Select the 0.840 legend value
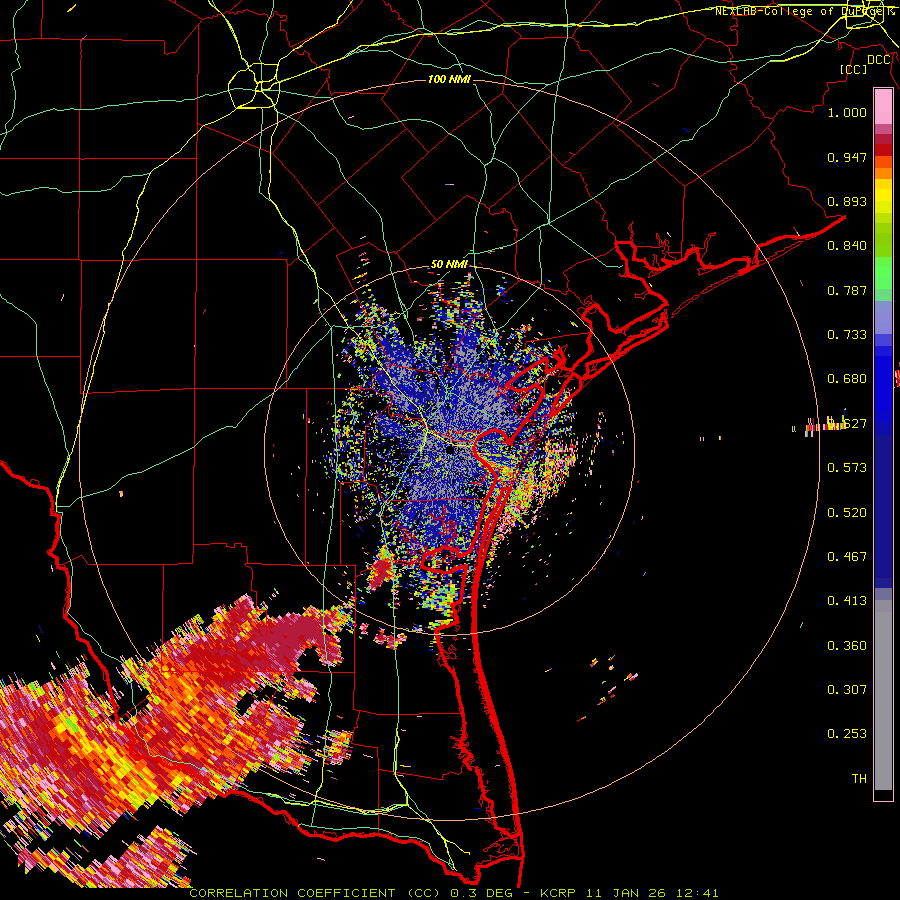The height and width of the screenshot is (900, 900). pyautogui.click(x=847, y=246)
